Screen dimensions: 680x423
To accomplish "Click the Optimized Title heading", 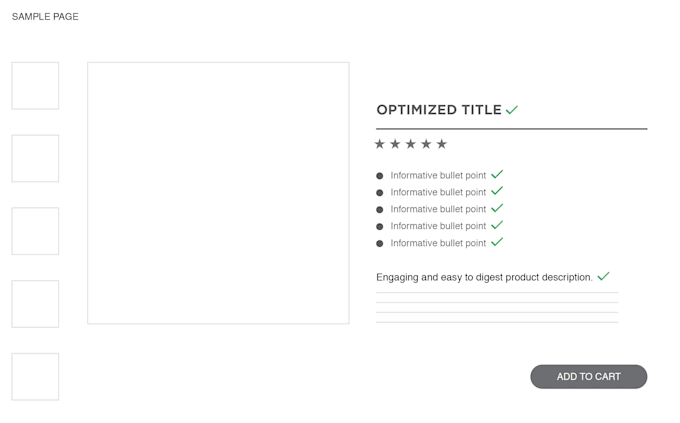I will point(439,110).
